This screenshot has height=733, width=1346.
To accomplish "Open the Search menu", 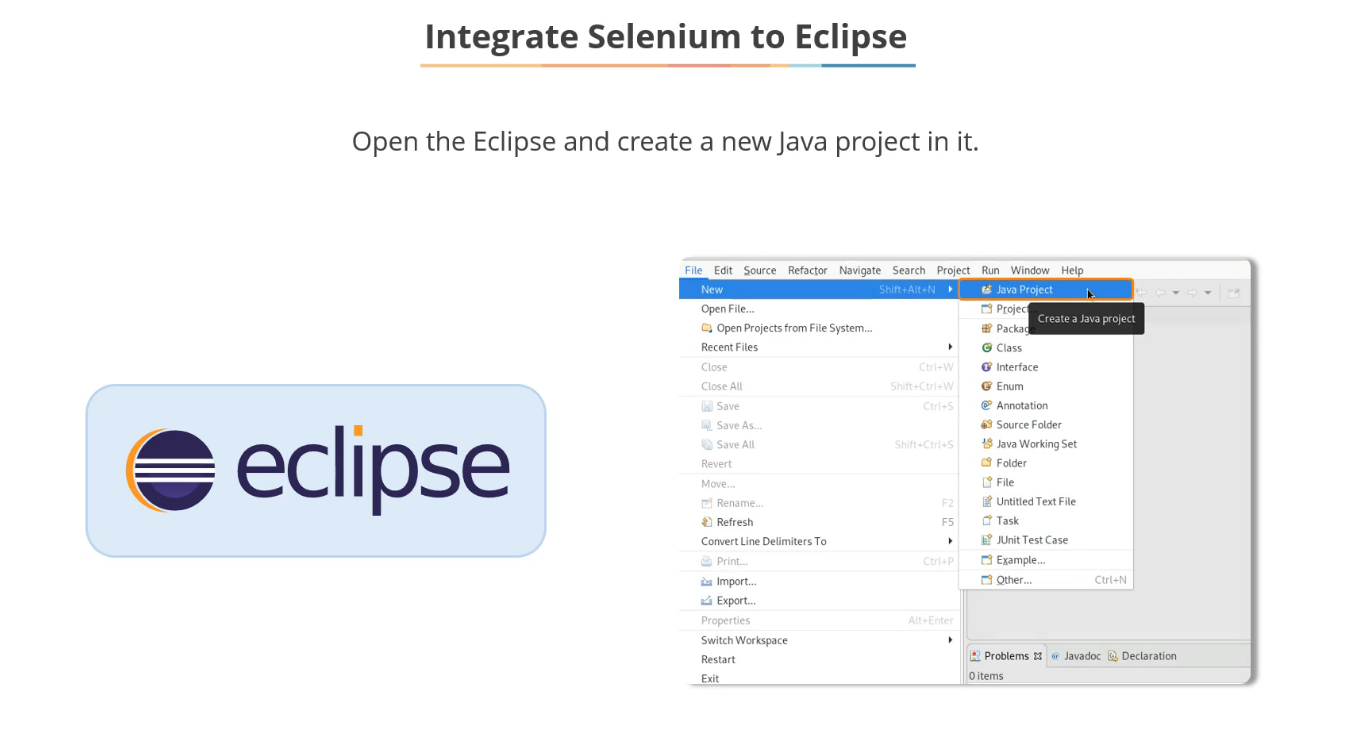I will click(909, 270).
